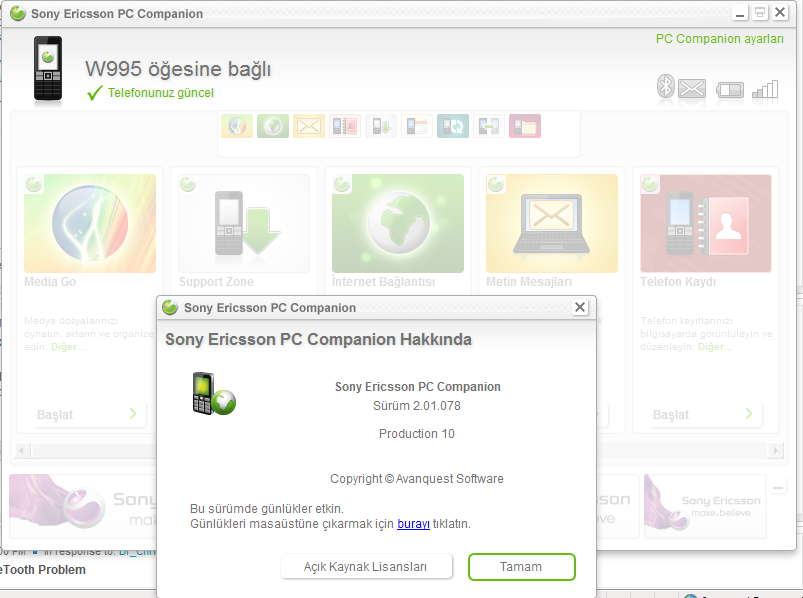Close the About dialog with X

click(580, 308)
